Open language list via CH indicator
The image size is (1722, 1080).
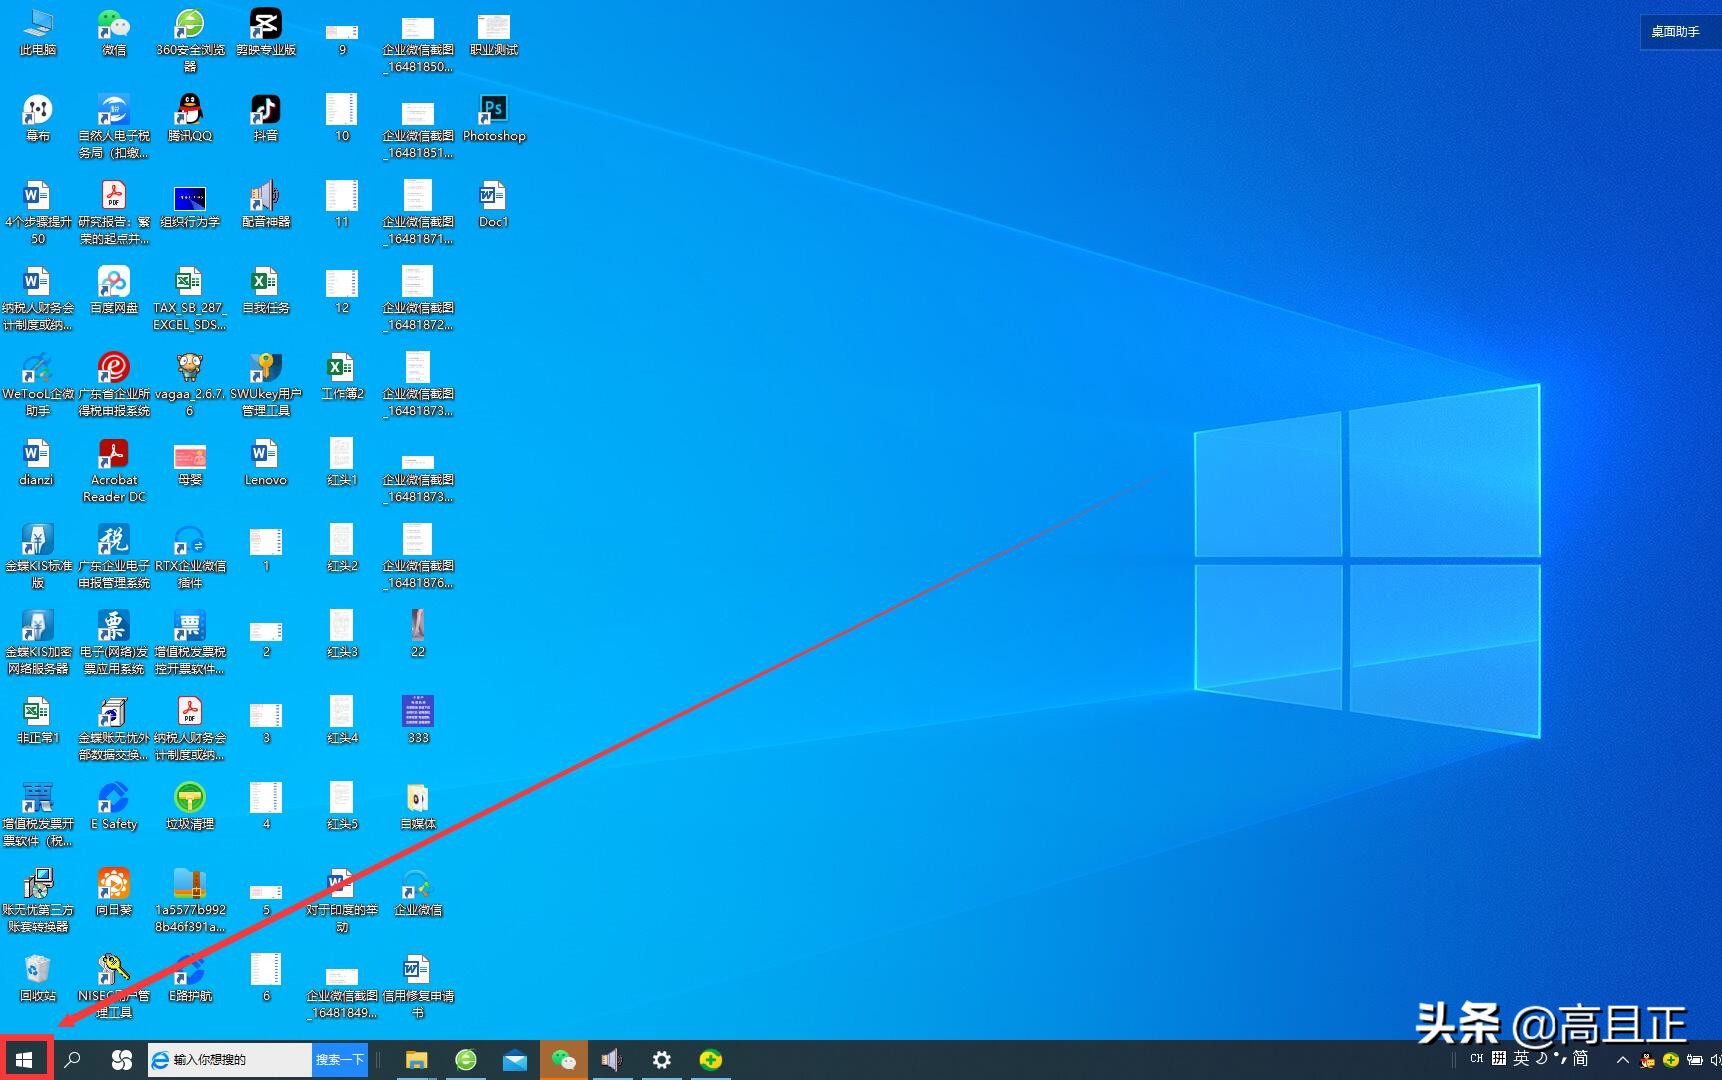point(1477,1059)
